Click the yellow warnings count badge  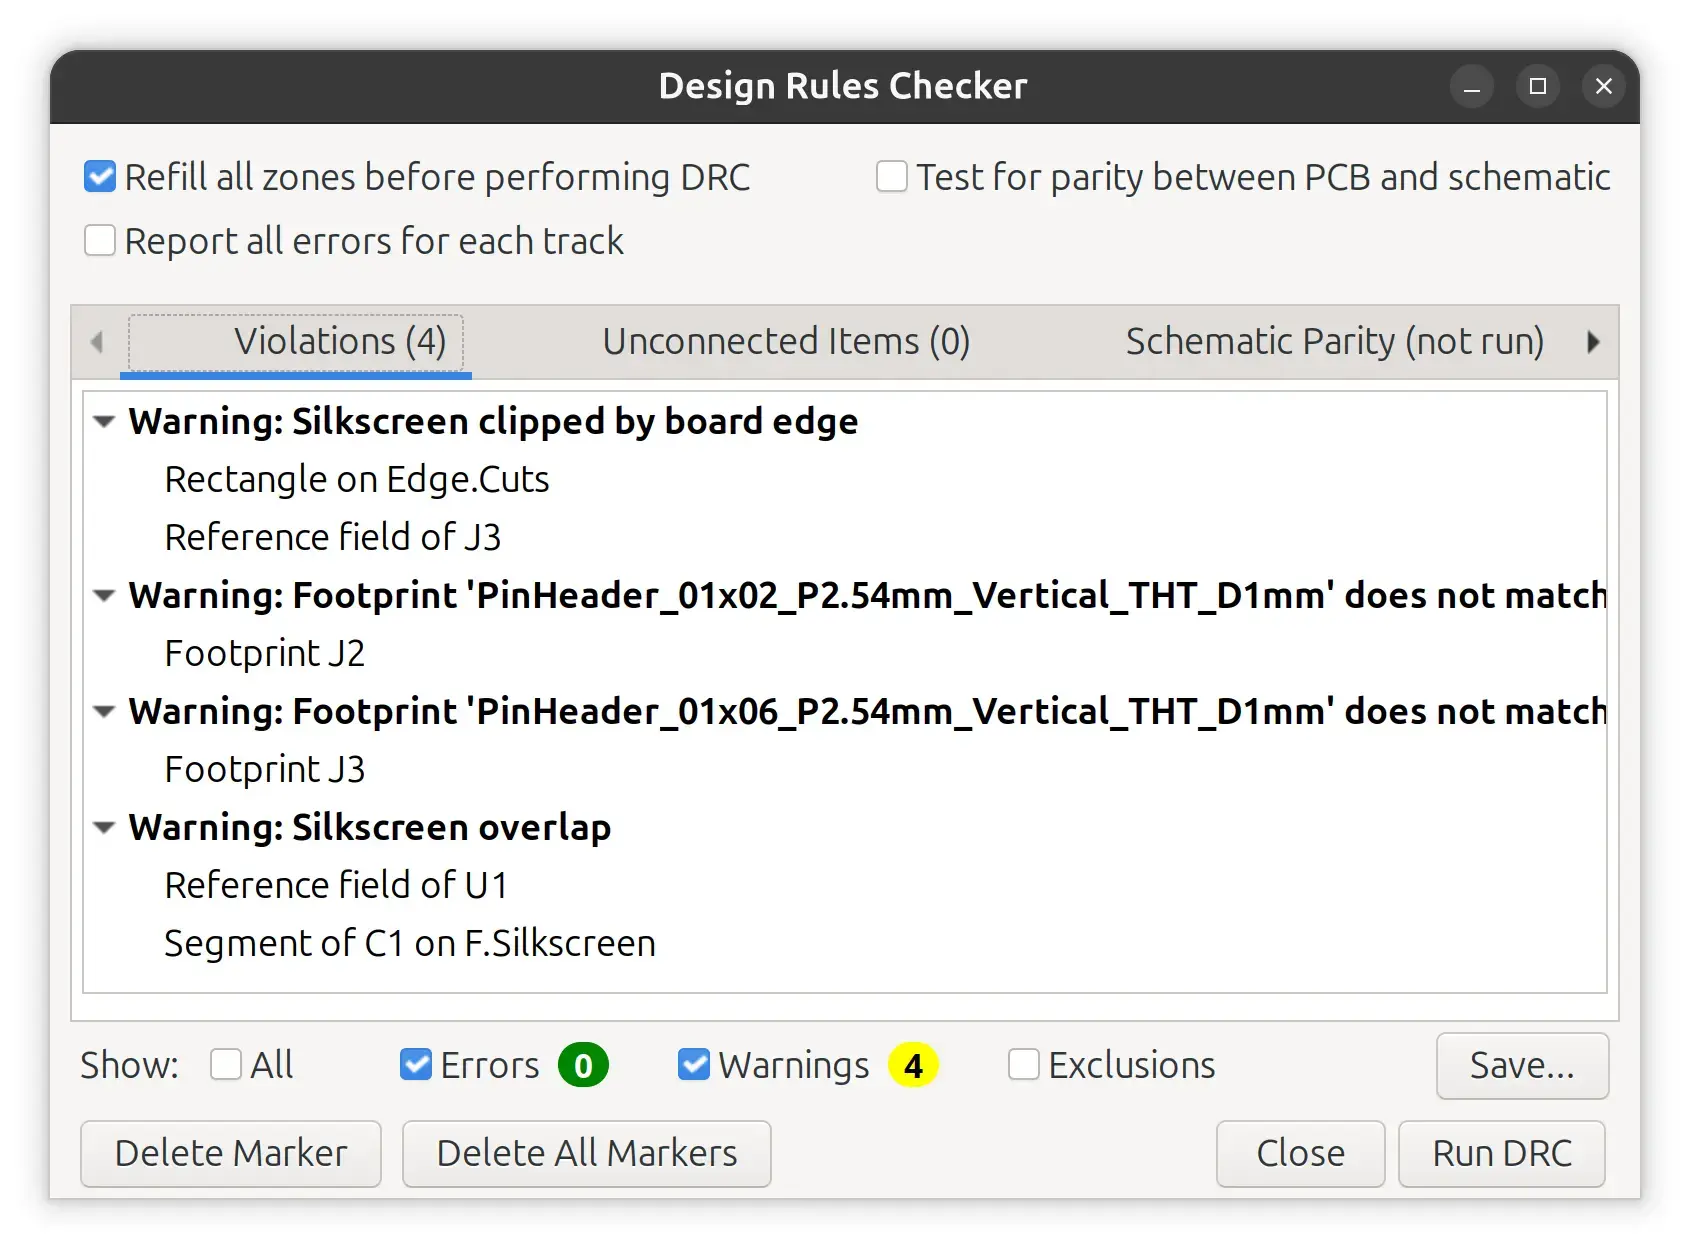tap(913, 1065)
